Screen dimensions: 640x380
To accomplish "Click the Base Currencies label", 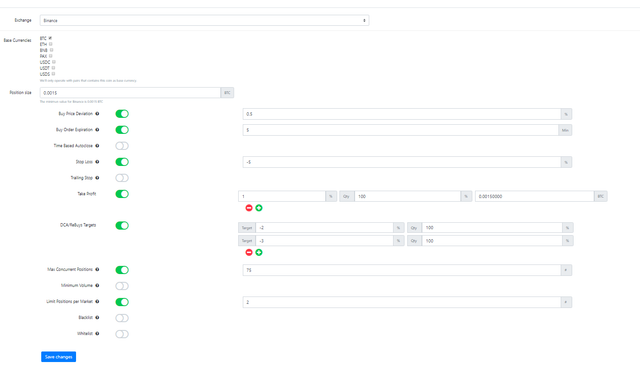I will (17, 40).
